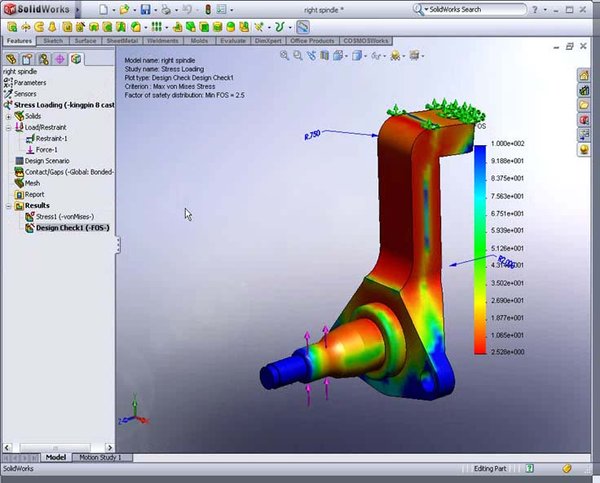Open View Orientation dropdown arrow
Image resolution: width=600 pixels, height=483 pixels.
[346, 57]
